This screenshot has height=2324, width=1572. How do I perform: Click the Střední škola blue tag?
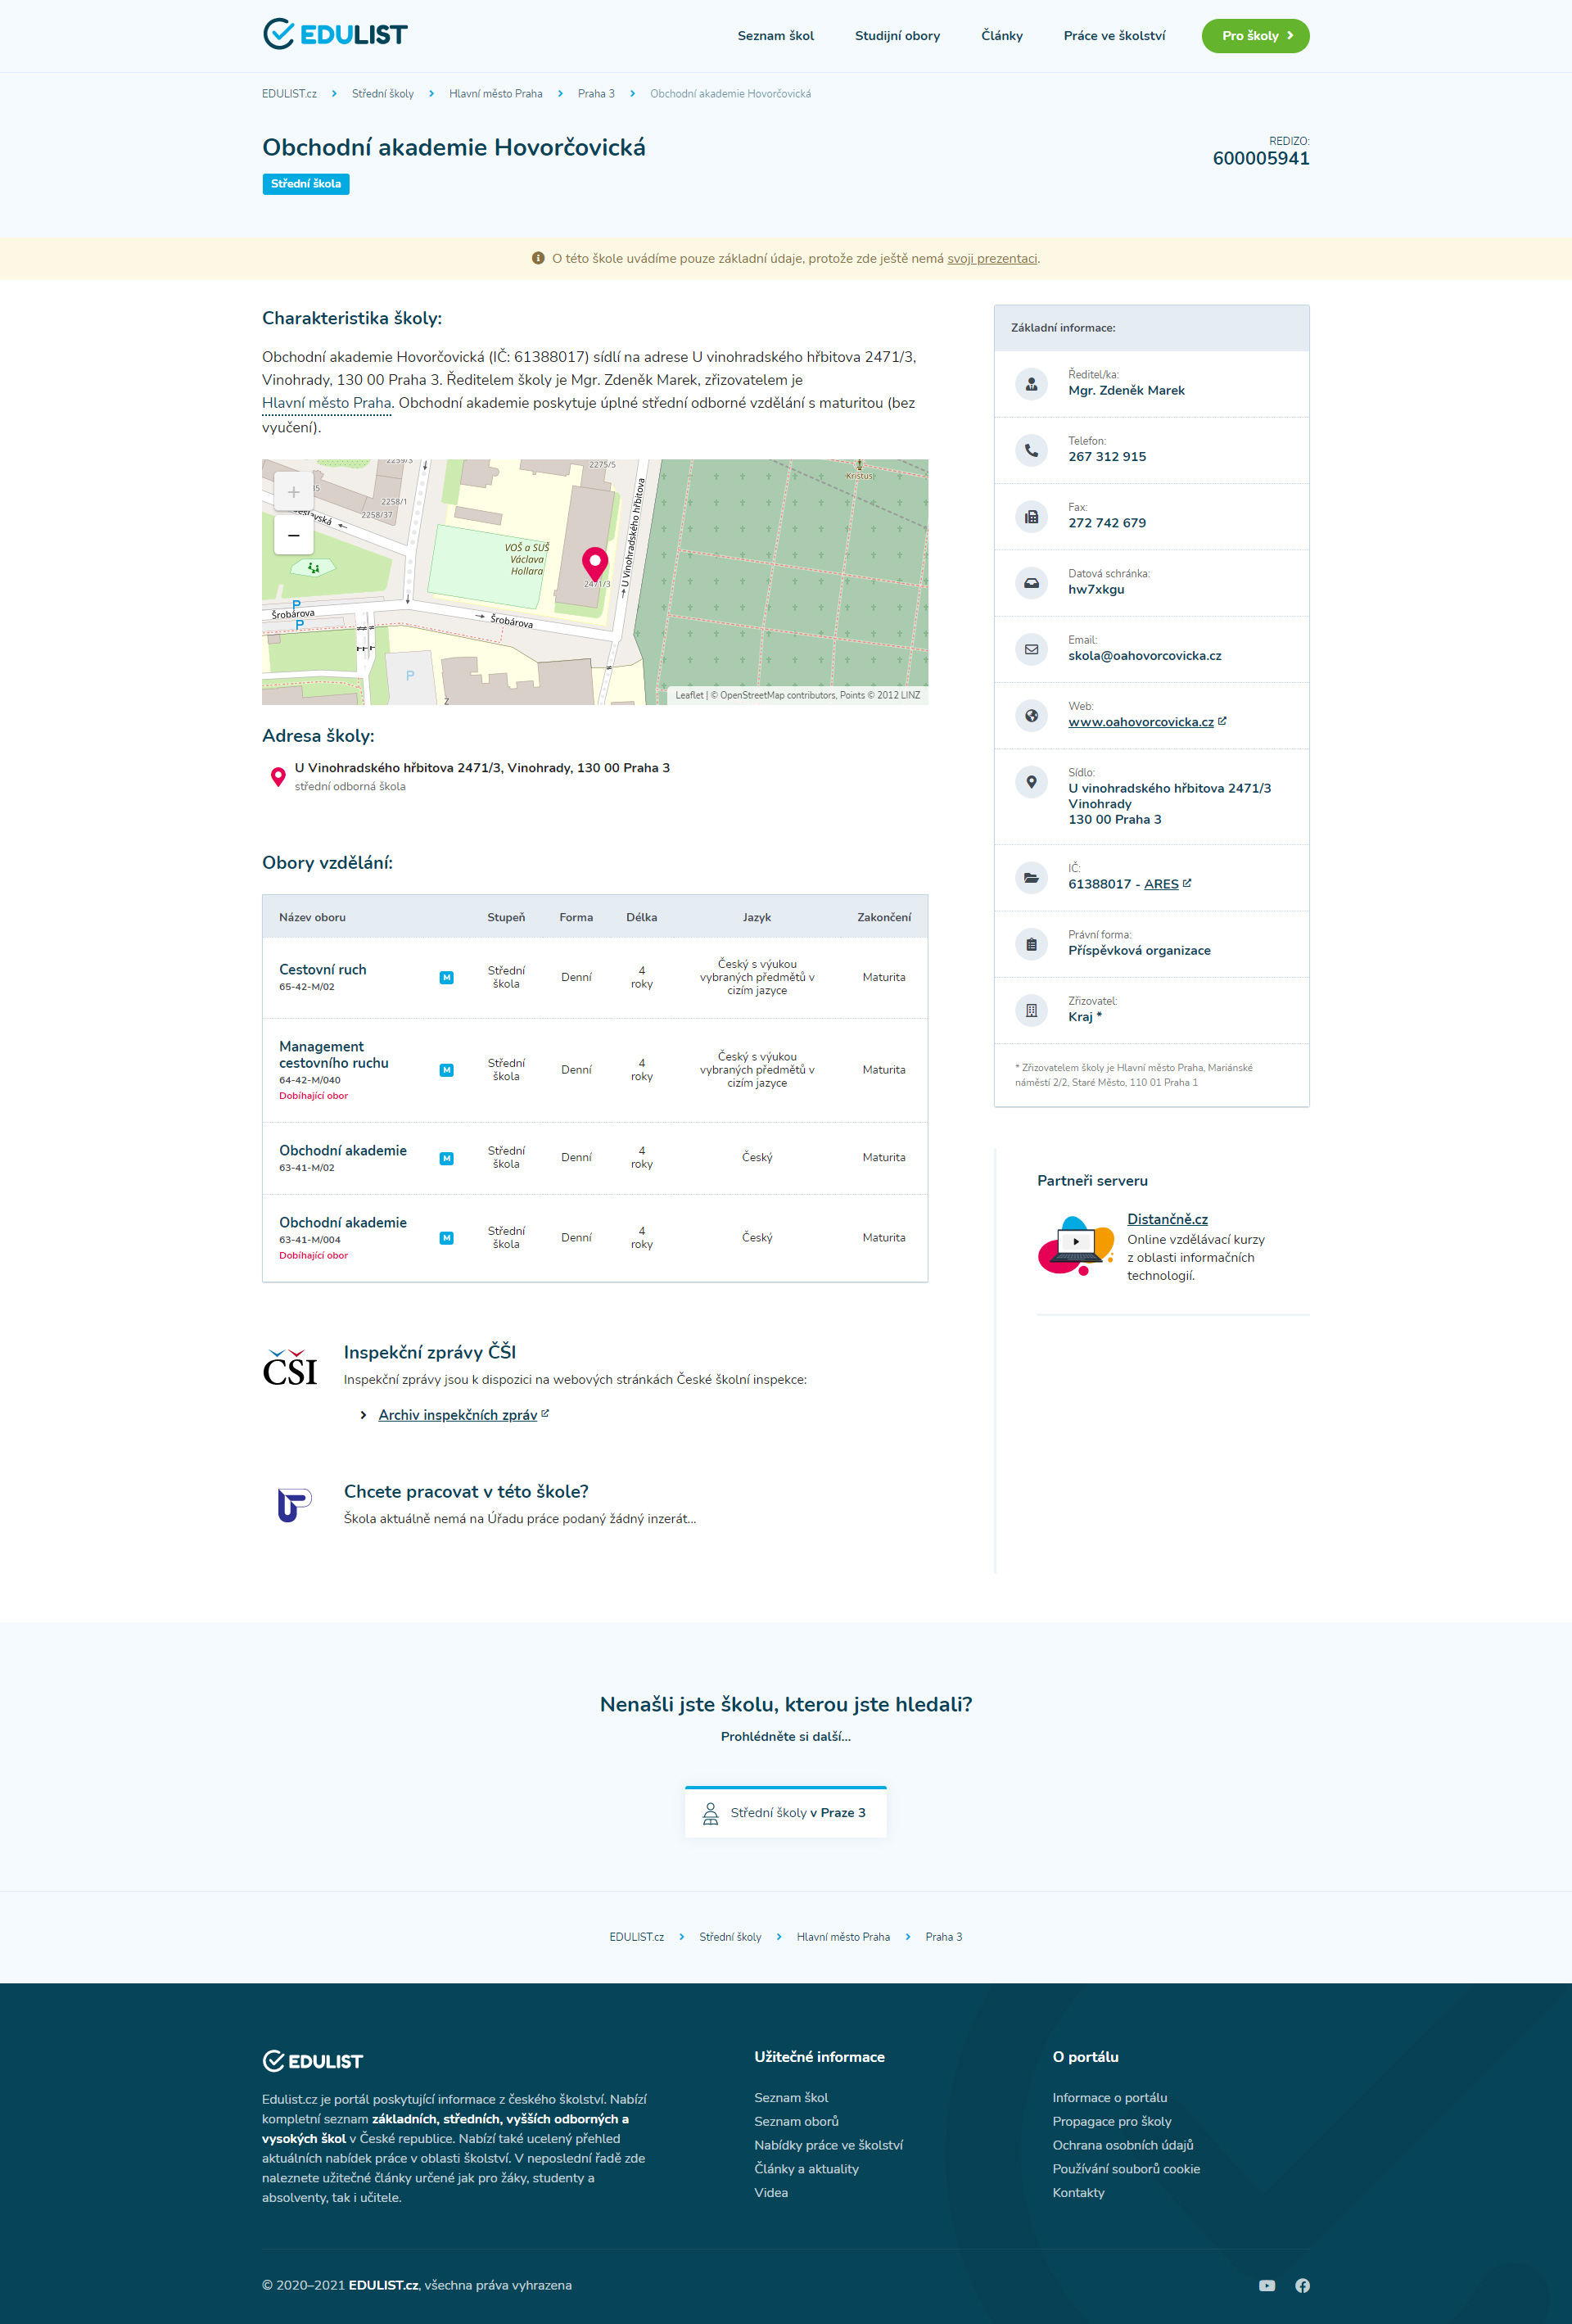click(306, 184)
